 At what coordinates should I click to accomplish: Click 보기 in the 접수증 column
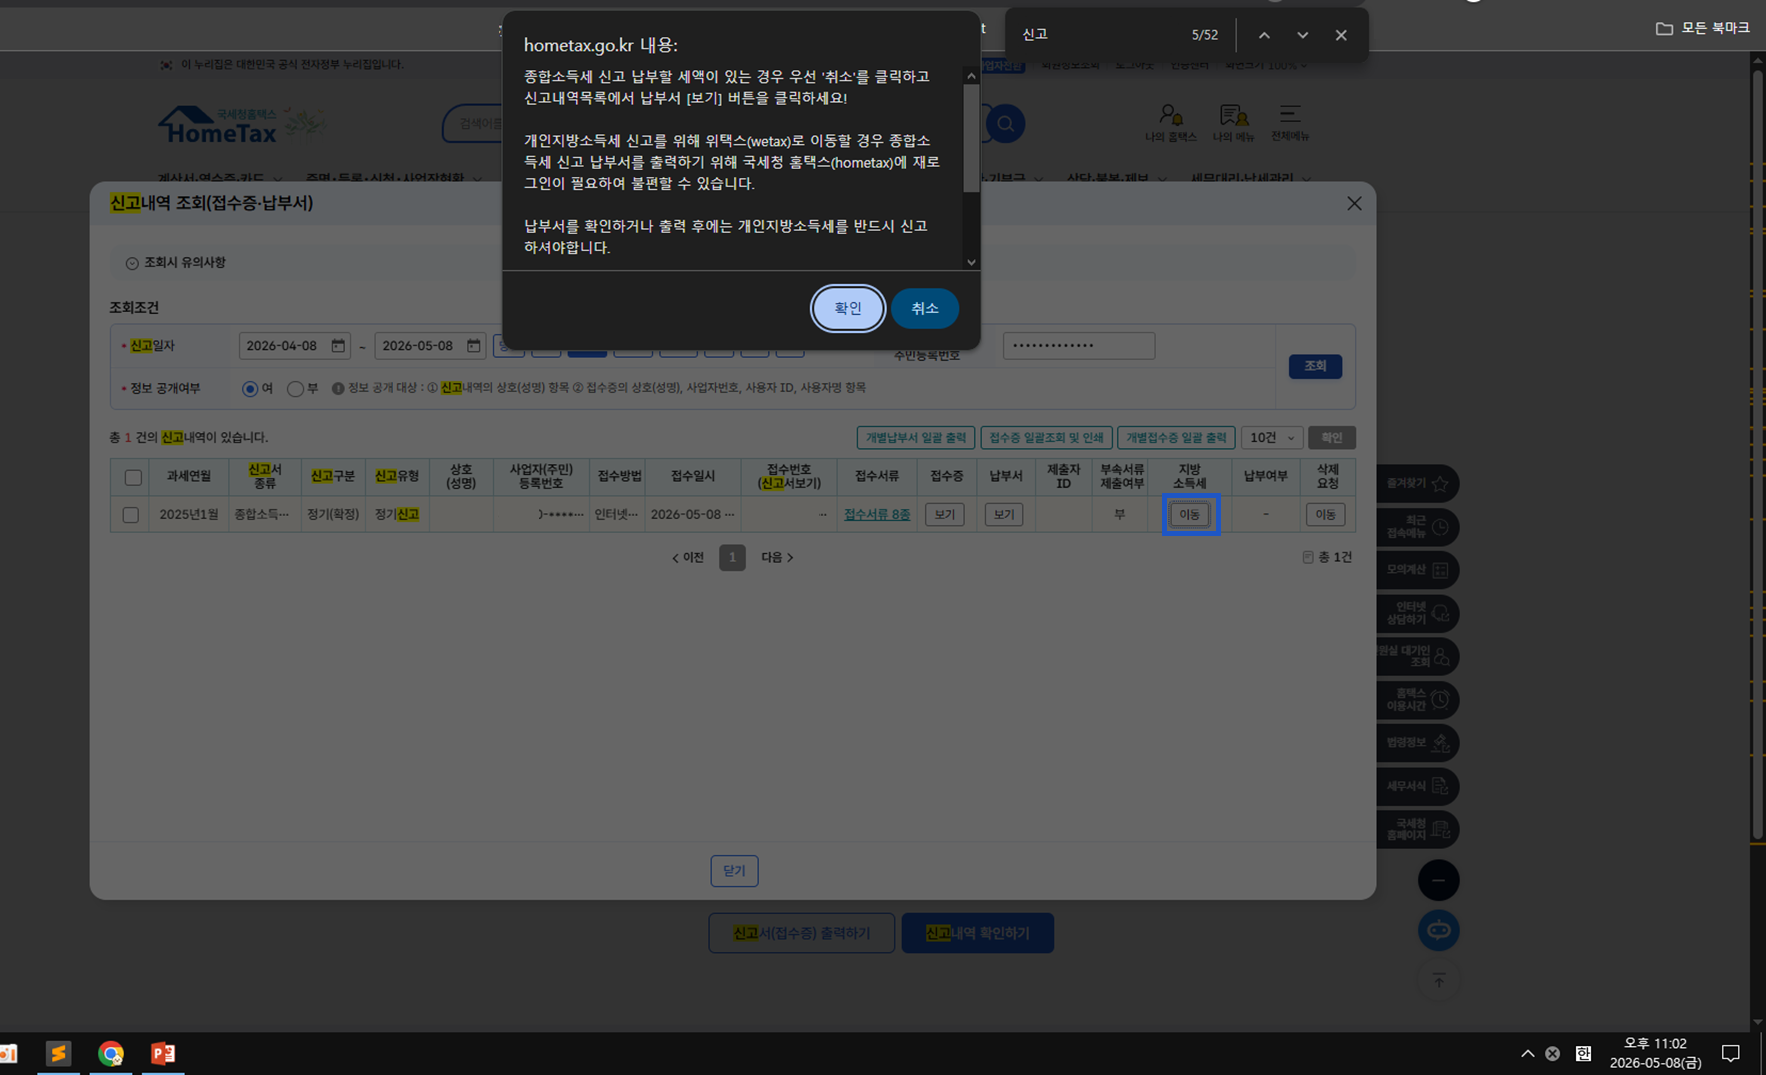tap(944, 514)
